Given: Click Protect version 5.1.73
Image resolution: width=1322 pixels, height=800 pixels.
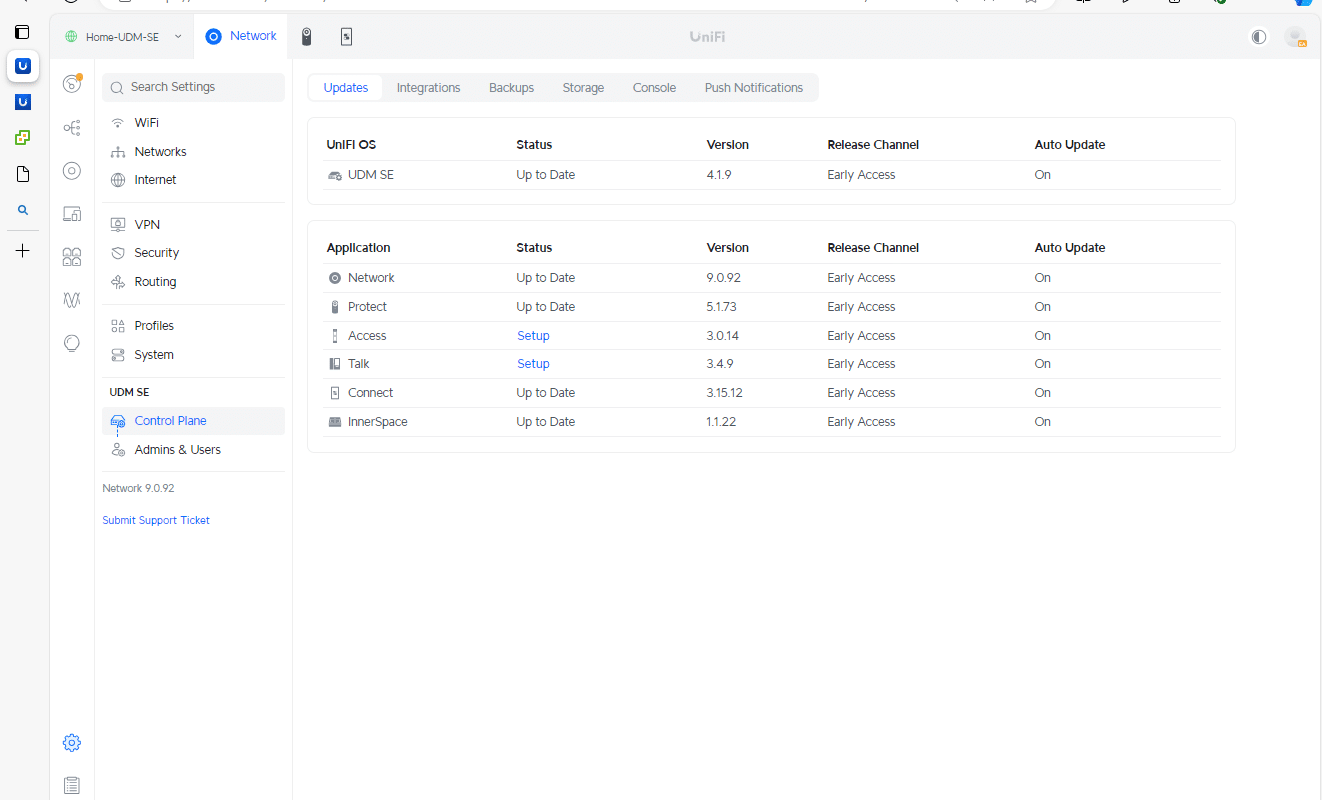Looking at the screenshot, I should coord(722,307).
